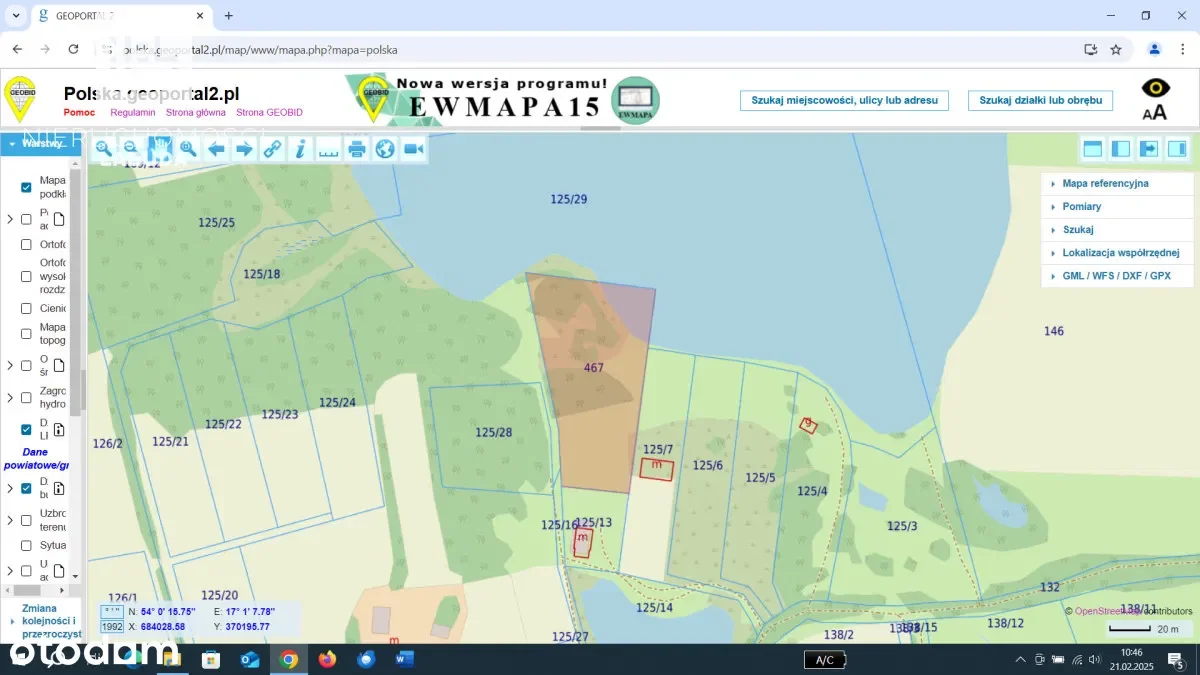Expand the Mapa referencyjna section
Screen dimensions: 1200x675
(x=1104, y=184)
